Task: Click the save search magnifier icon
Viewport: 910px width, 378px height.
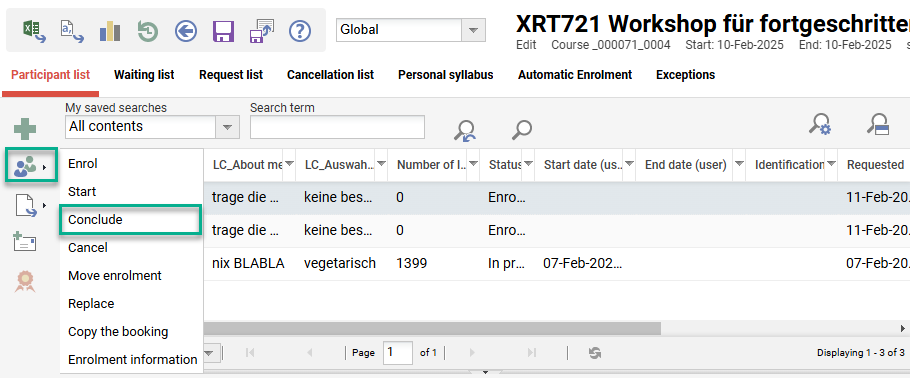Action: (879, 124)
